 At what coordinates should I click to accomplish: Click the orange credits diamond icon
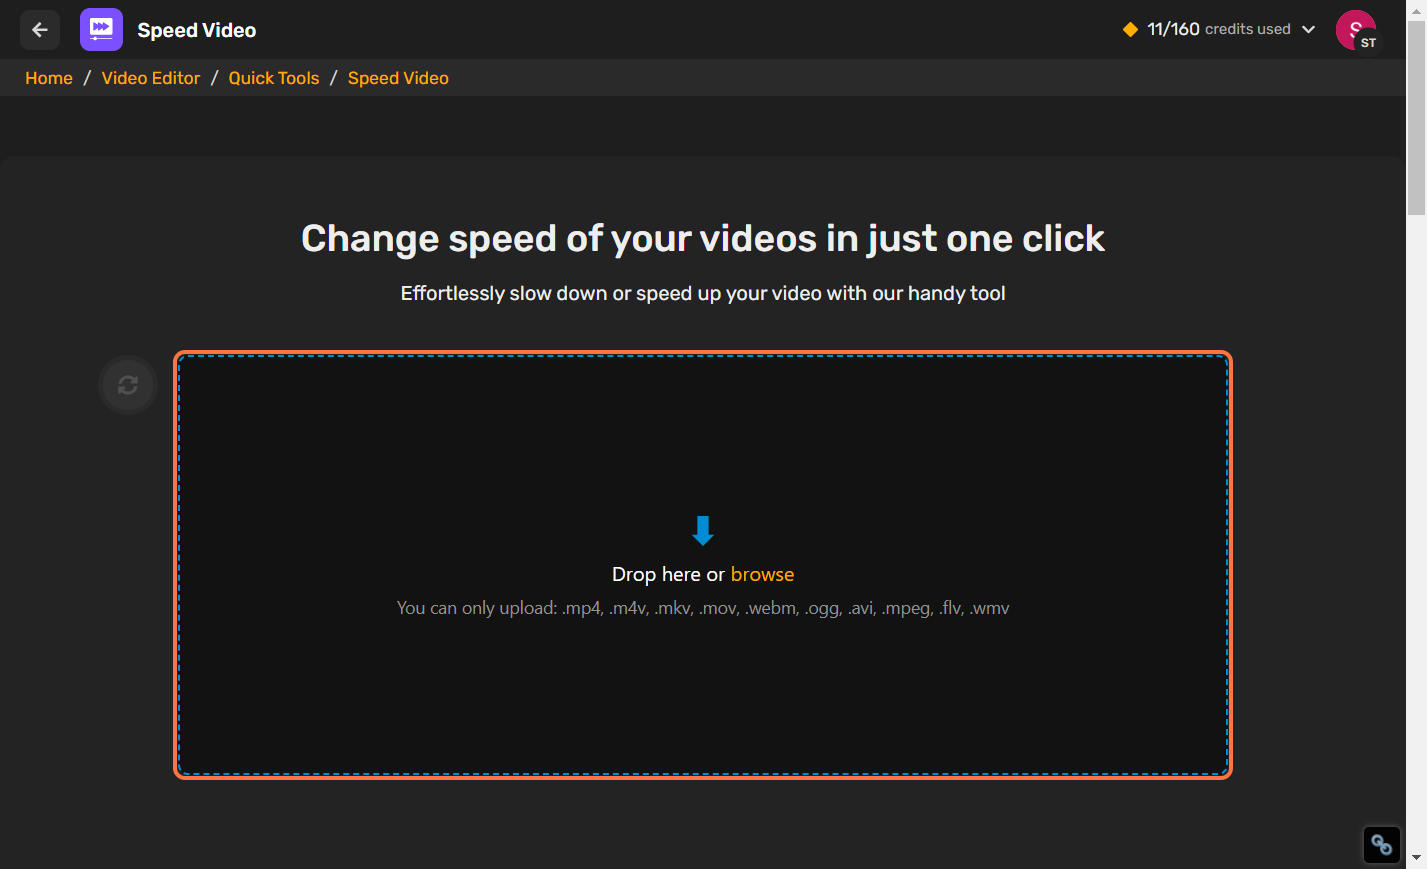click(1130, 29)
